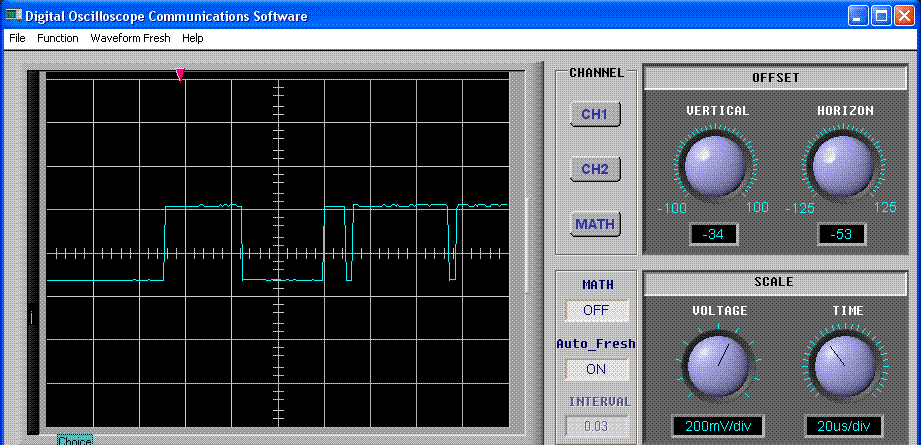Click the channel level indicator on left strip
The height and width of the screenshot is (445, 921).
pos(32,318)
